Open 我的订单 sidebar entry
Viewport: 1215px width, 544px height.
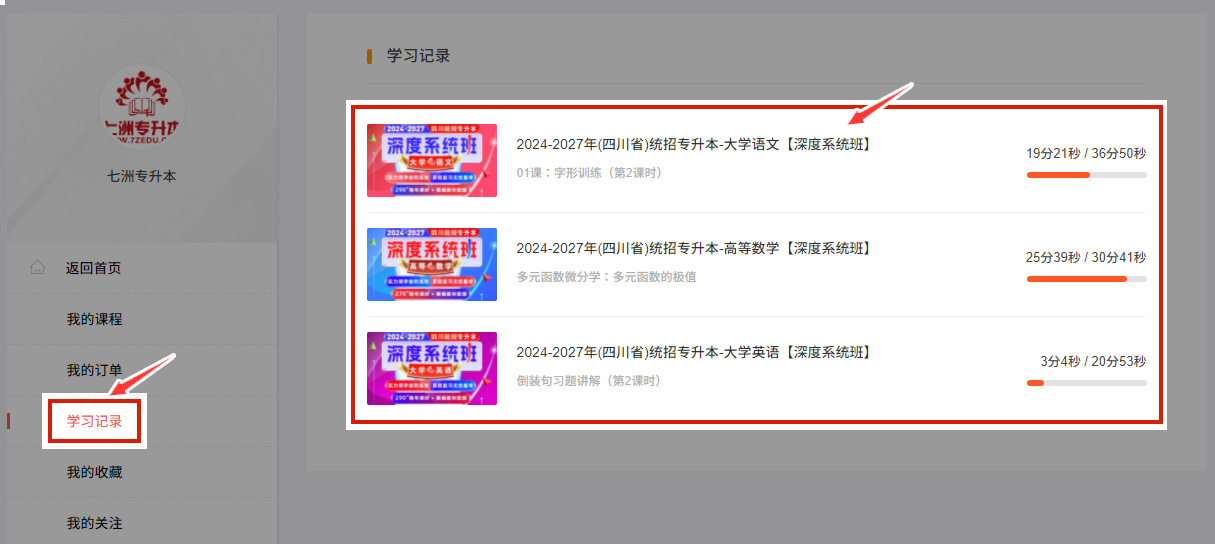[x=94, y=370]
